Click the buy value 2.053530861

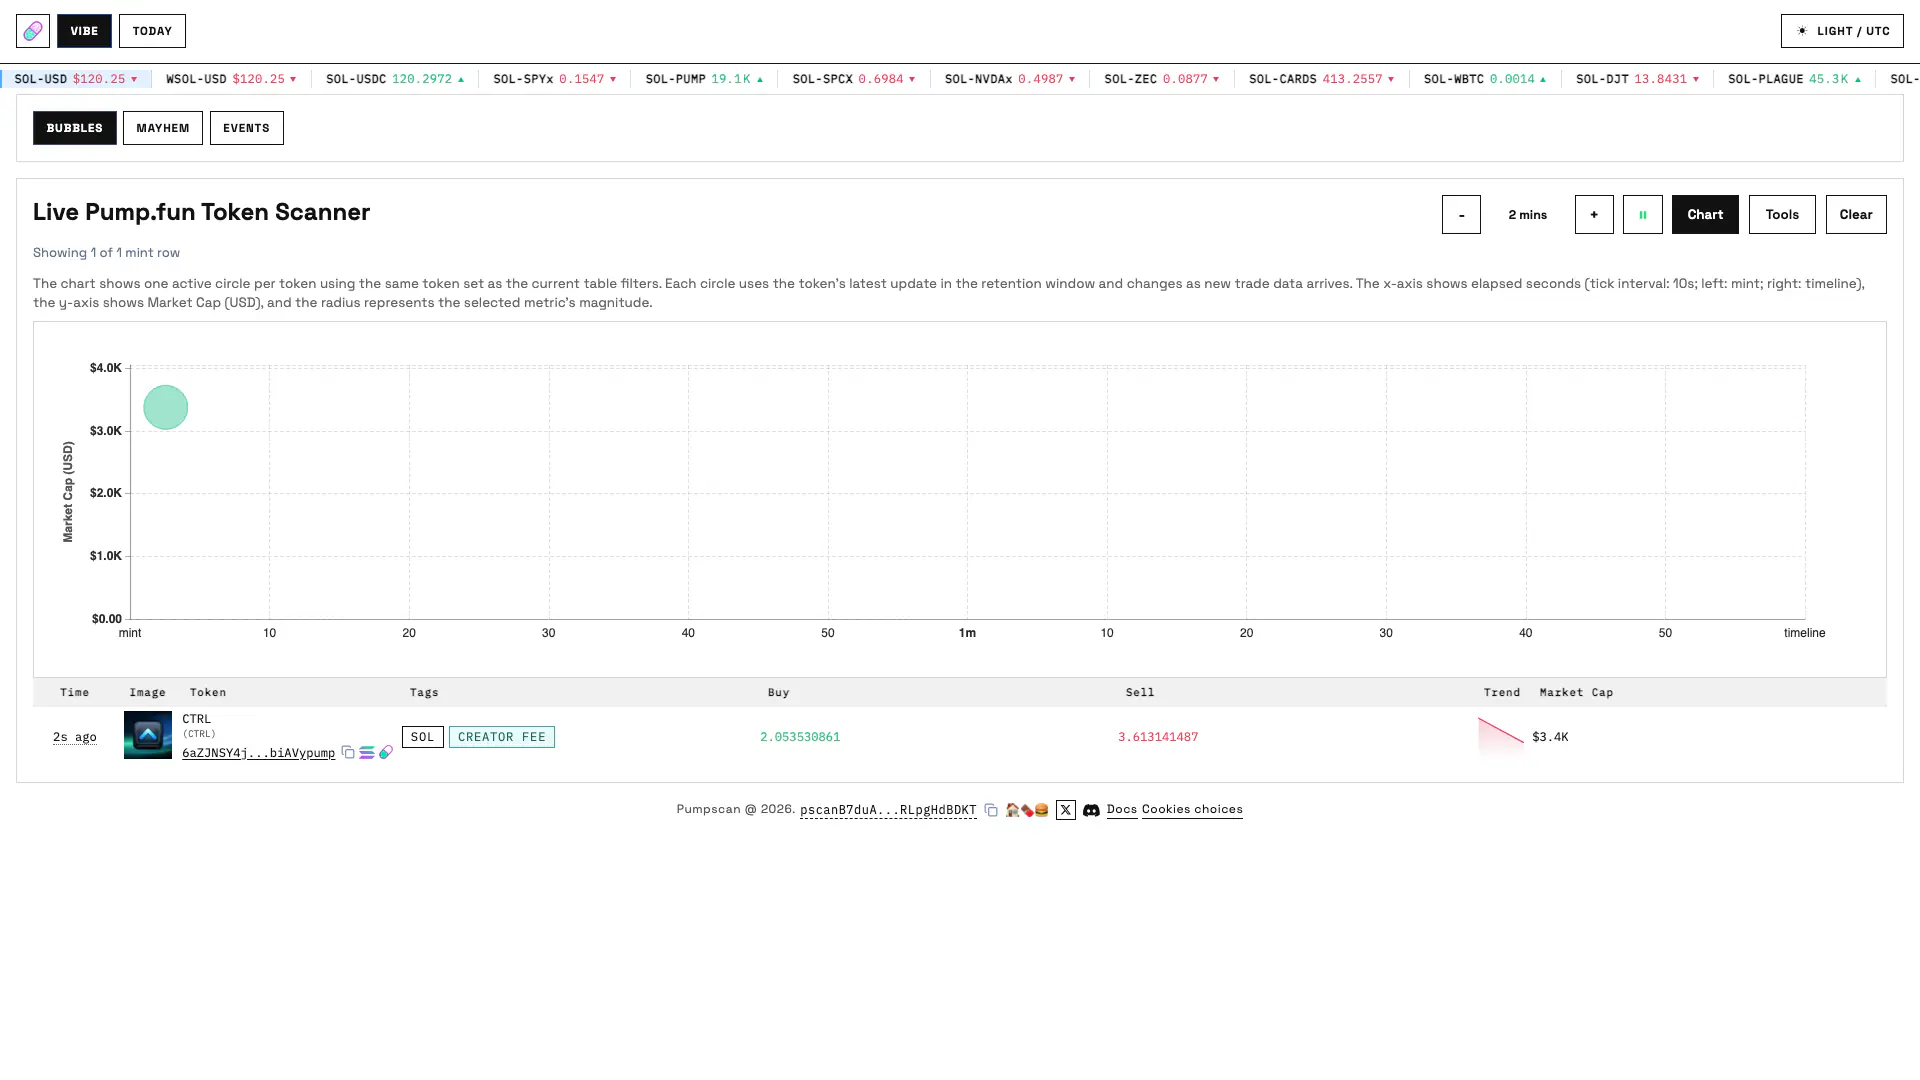(x=800, y=737)
